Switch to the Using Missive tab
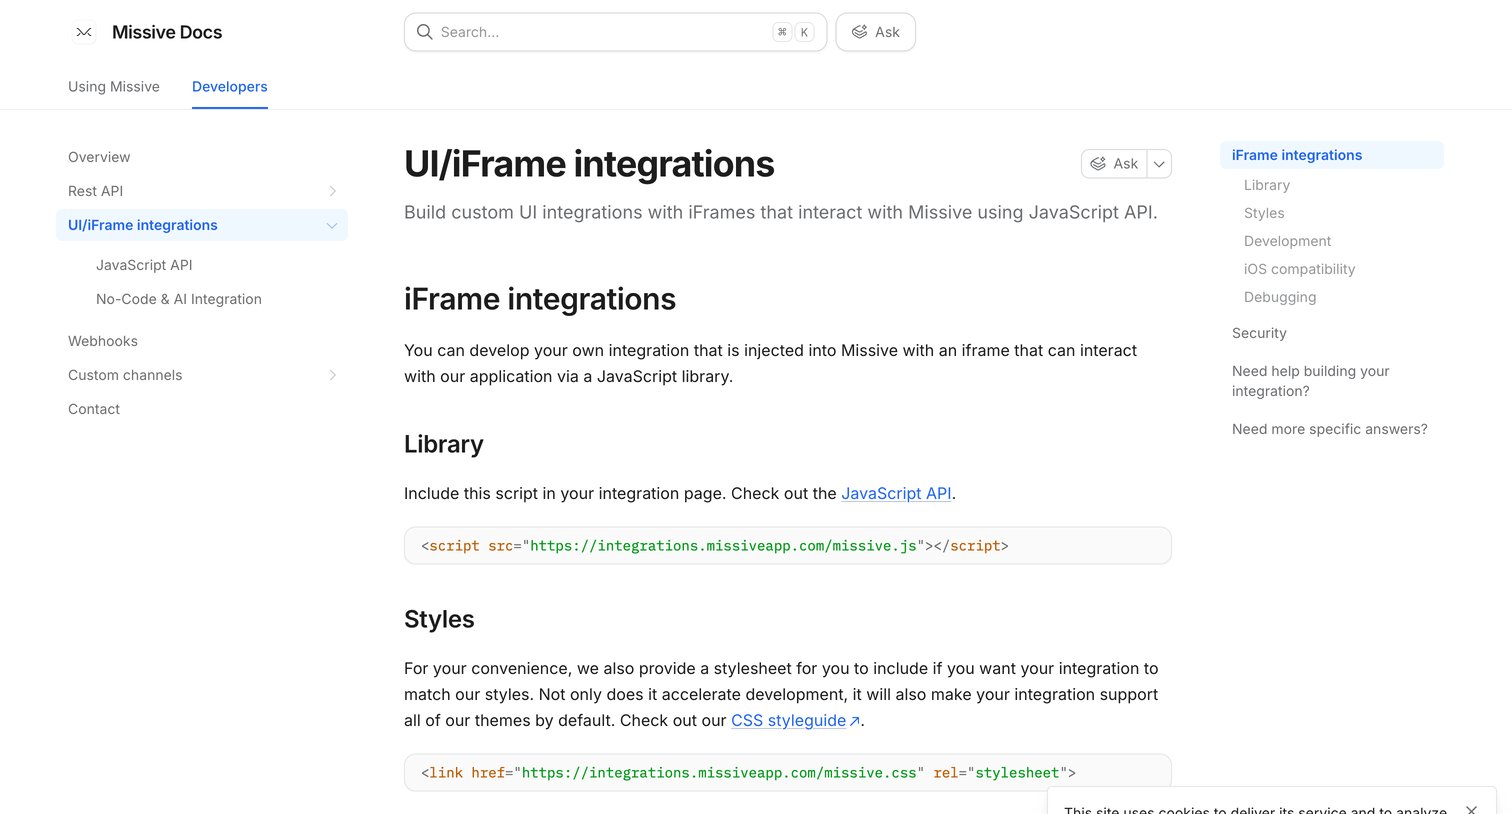Viewport: 1512px width, 814px height. pyautogui.click(x=114, y=86)
